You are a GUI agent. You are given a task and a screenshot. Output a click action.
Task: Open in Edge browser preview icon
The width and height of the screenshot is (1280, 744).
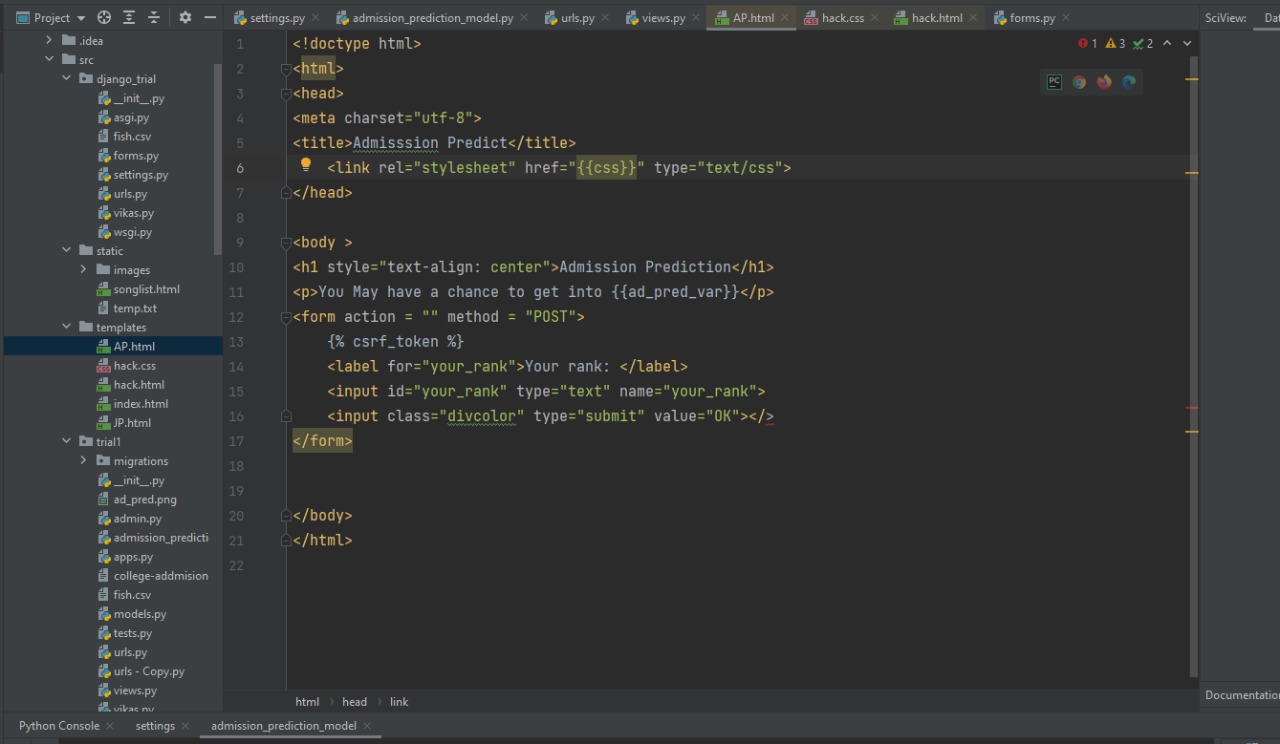click(x=1129, y=82)
